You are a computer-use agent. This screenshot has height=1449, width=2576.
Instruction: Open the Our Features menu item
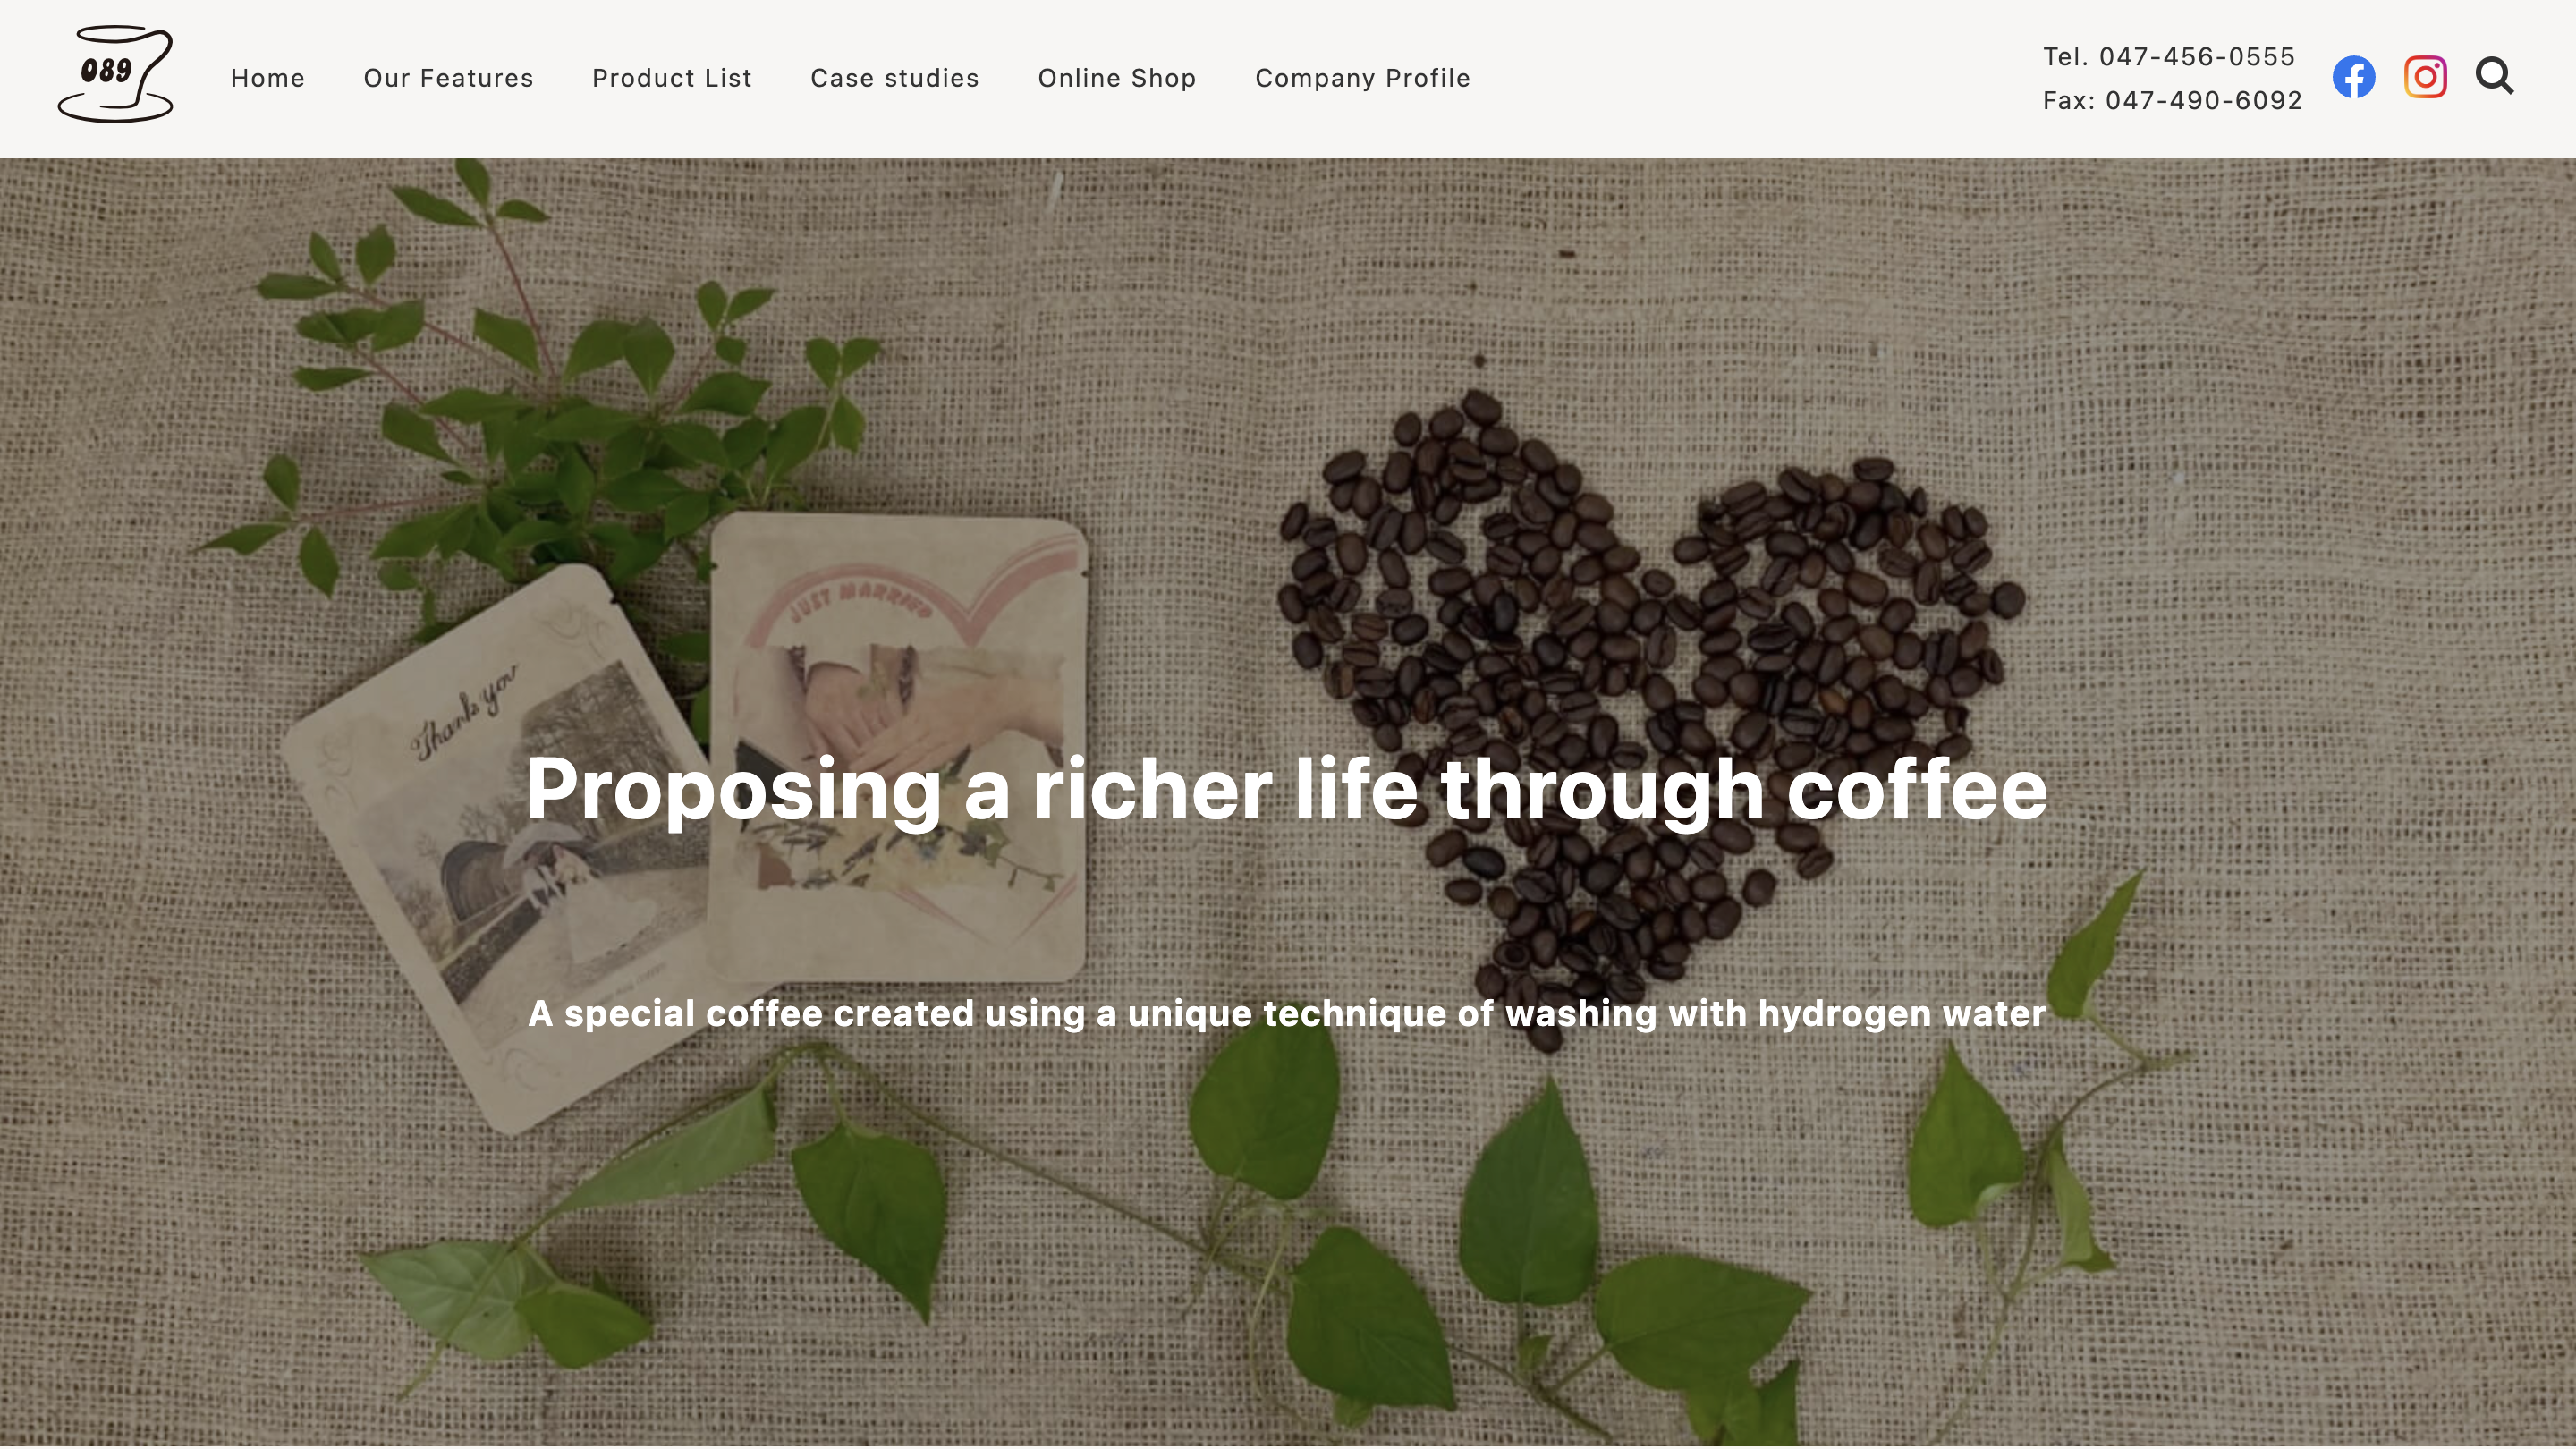[448, 78]
